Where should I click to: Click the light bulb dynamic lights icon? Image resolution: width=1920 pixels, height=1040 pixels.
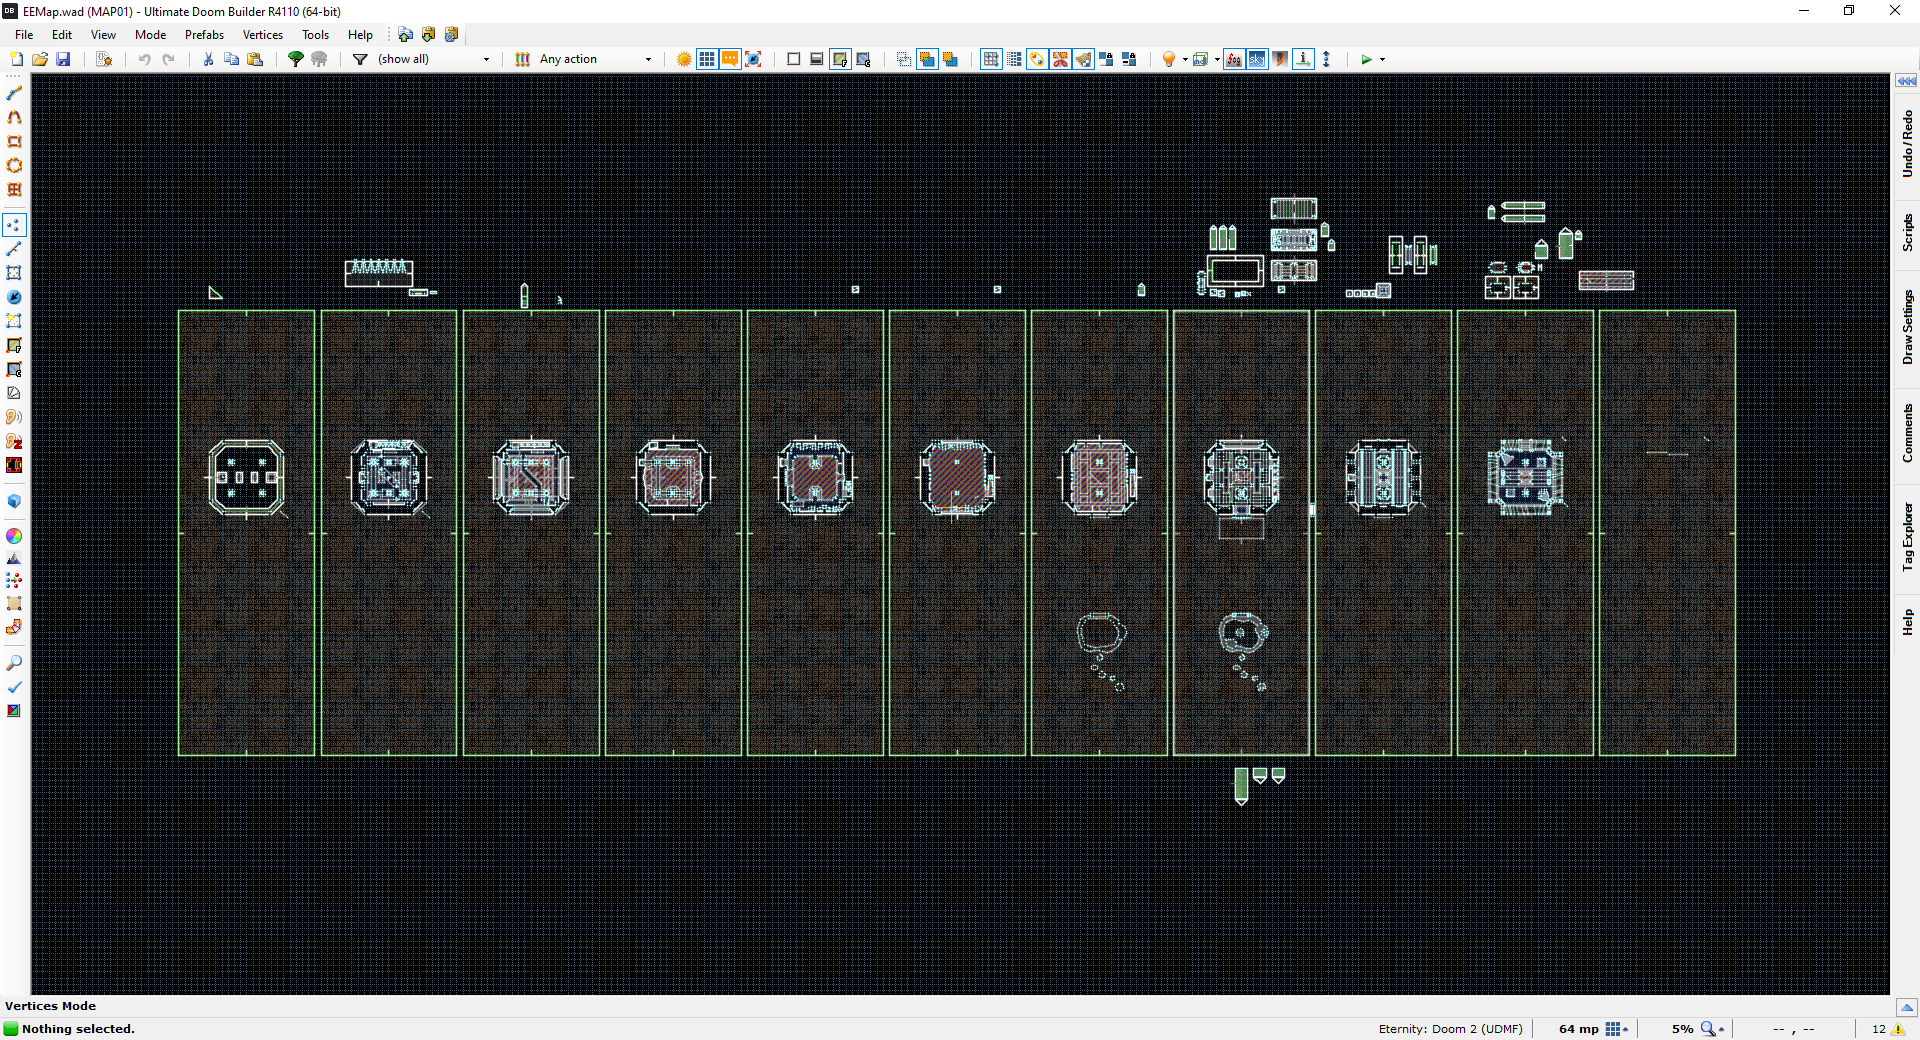[1168, 59]
